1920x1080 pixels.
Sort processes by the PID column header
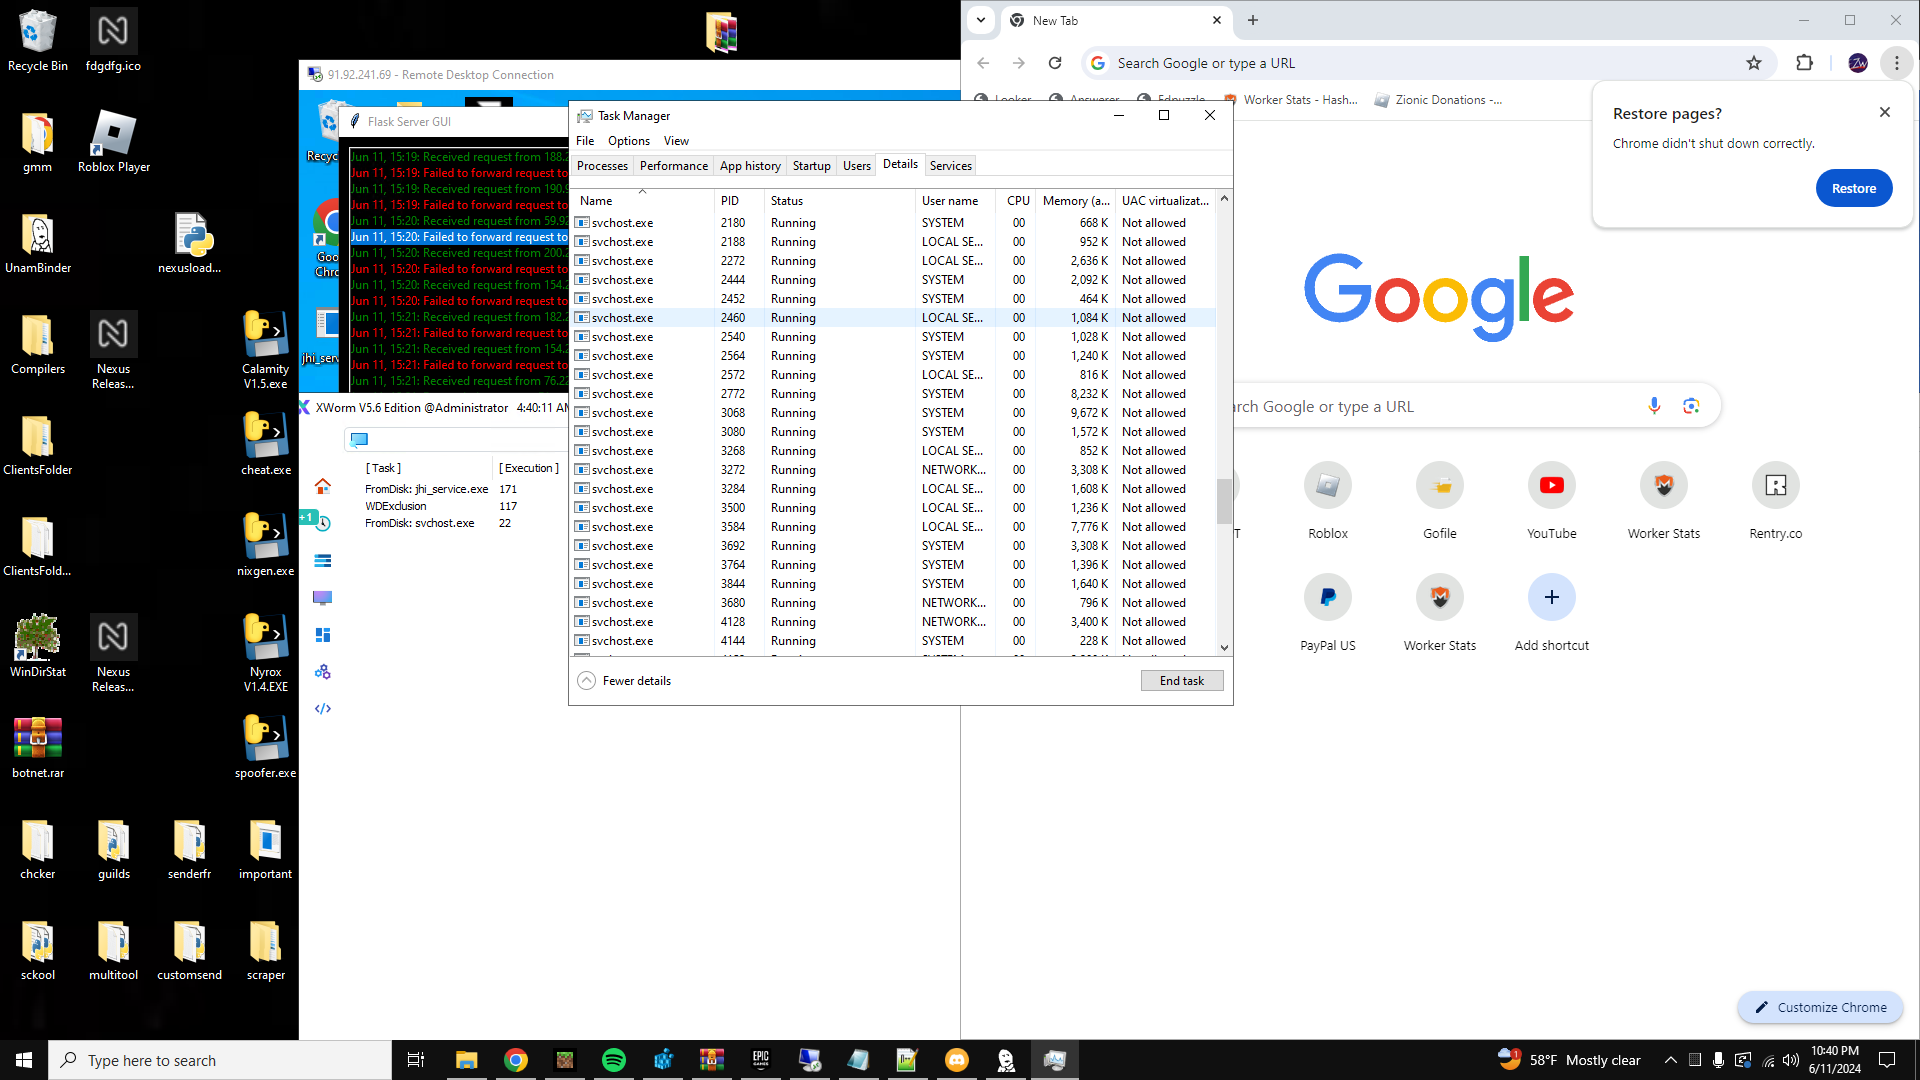731,201
